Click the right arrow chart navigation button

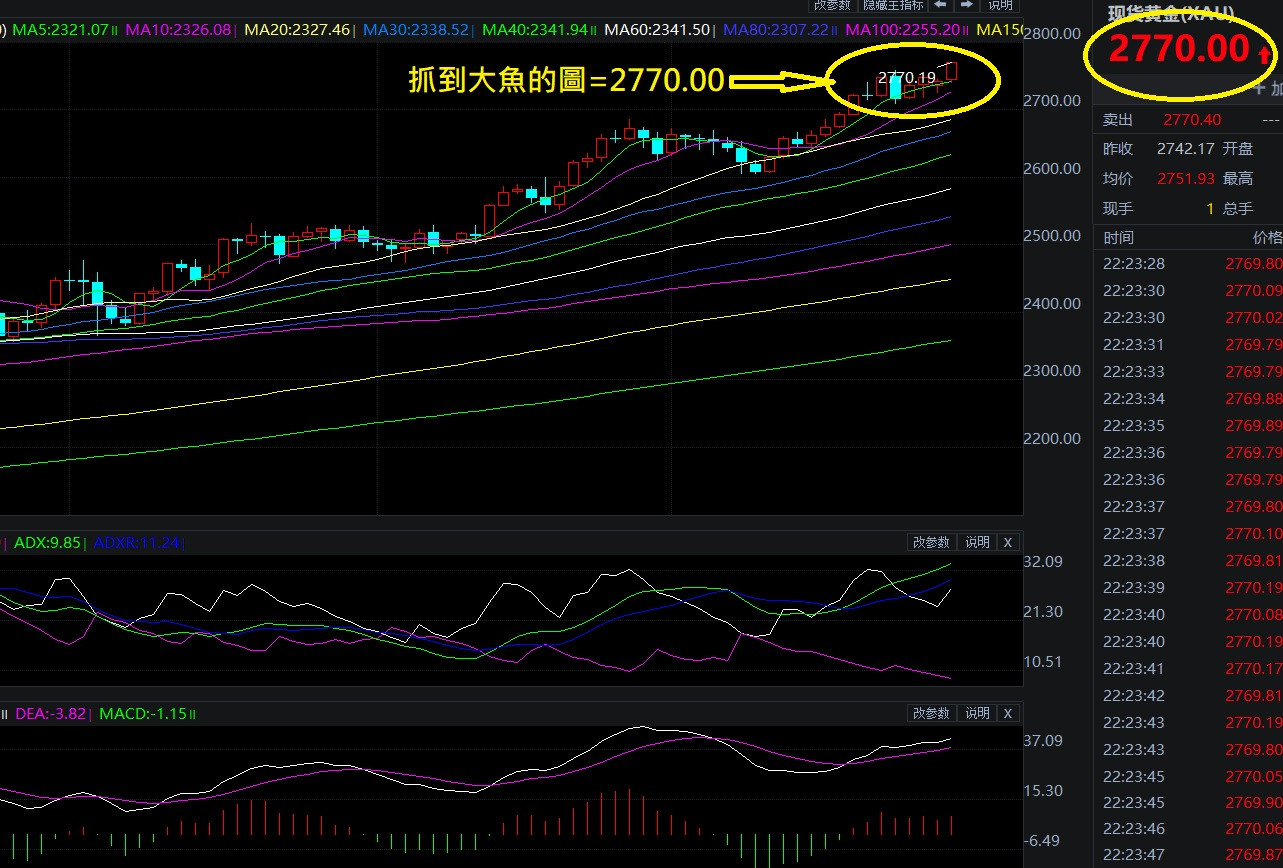(966, 5)
